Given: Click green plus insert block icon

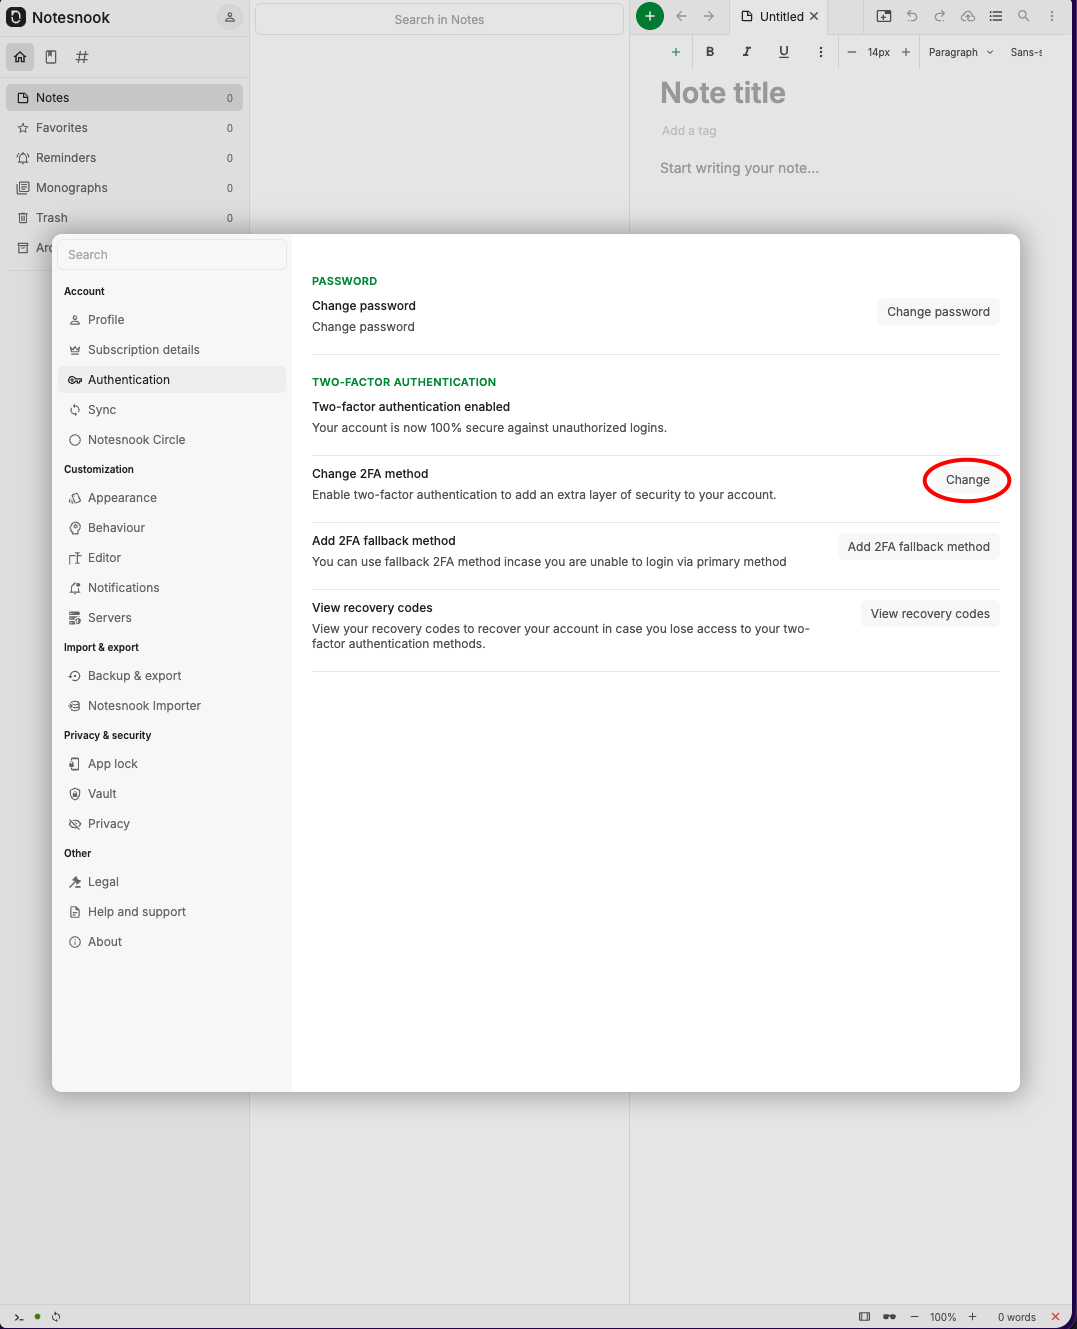Looking at the screenshot, I should tap(676, 52).
